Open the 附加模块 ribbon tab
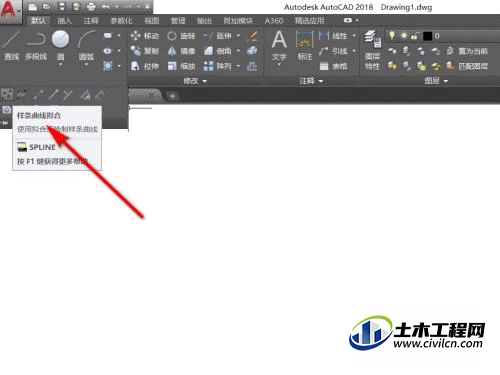Image resolution: width=500 pixels, height=375 pixels. pyautogui.click(x=238, y=21)
